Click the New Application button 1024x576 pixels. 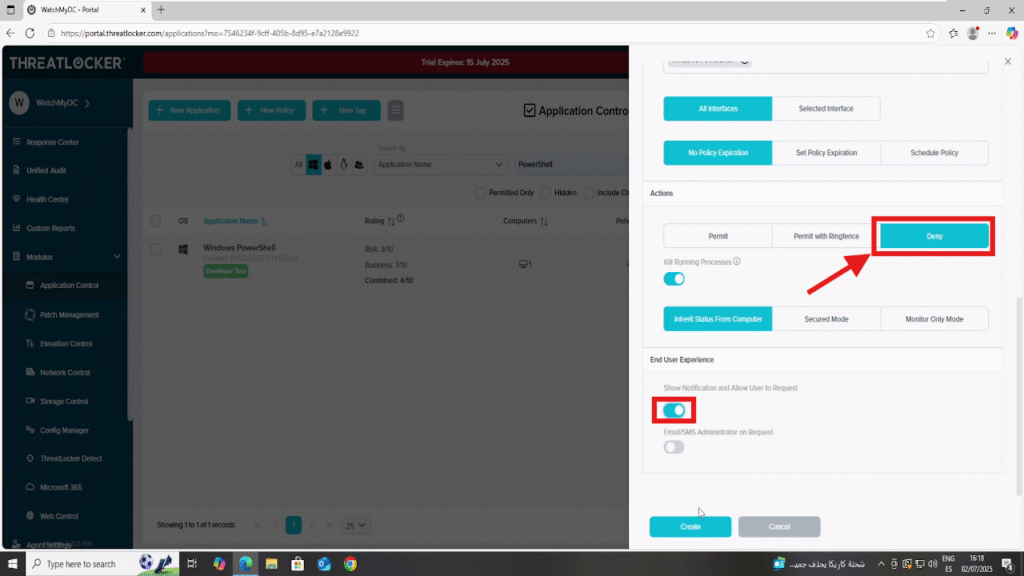189,110
